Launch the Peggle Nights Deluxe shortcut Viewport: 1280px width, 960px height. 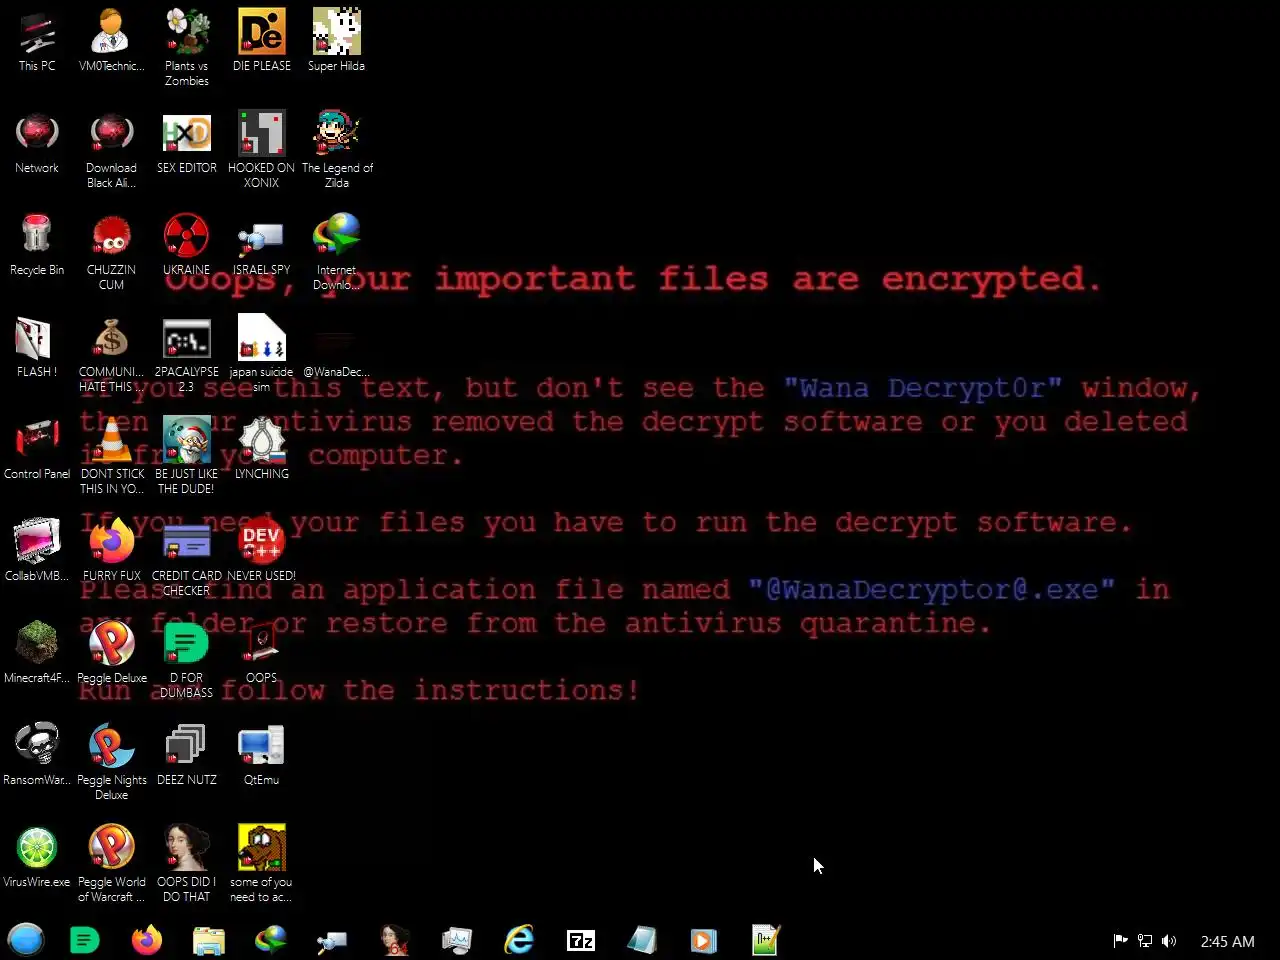[x=111, y=761]
